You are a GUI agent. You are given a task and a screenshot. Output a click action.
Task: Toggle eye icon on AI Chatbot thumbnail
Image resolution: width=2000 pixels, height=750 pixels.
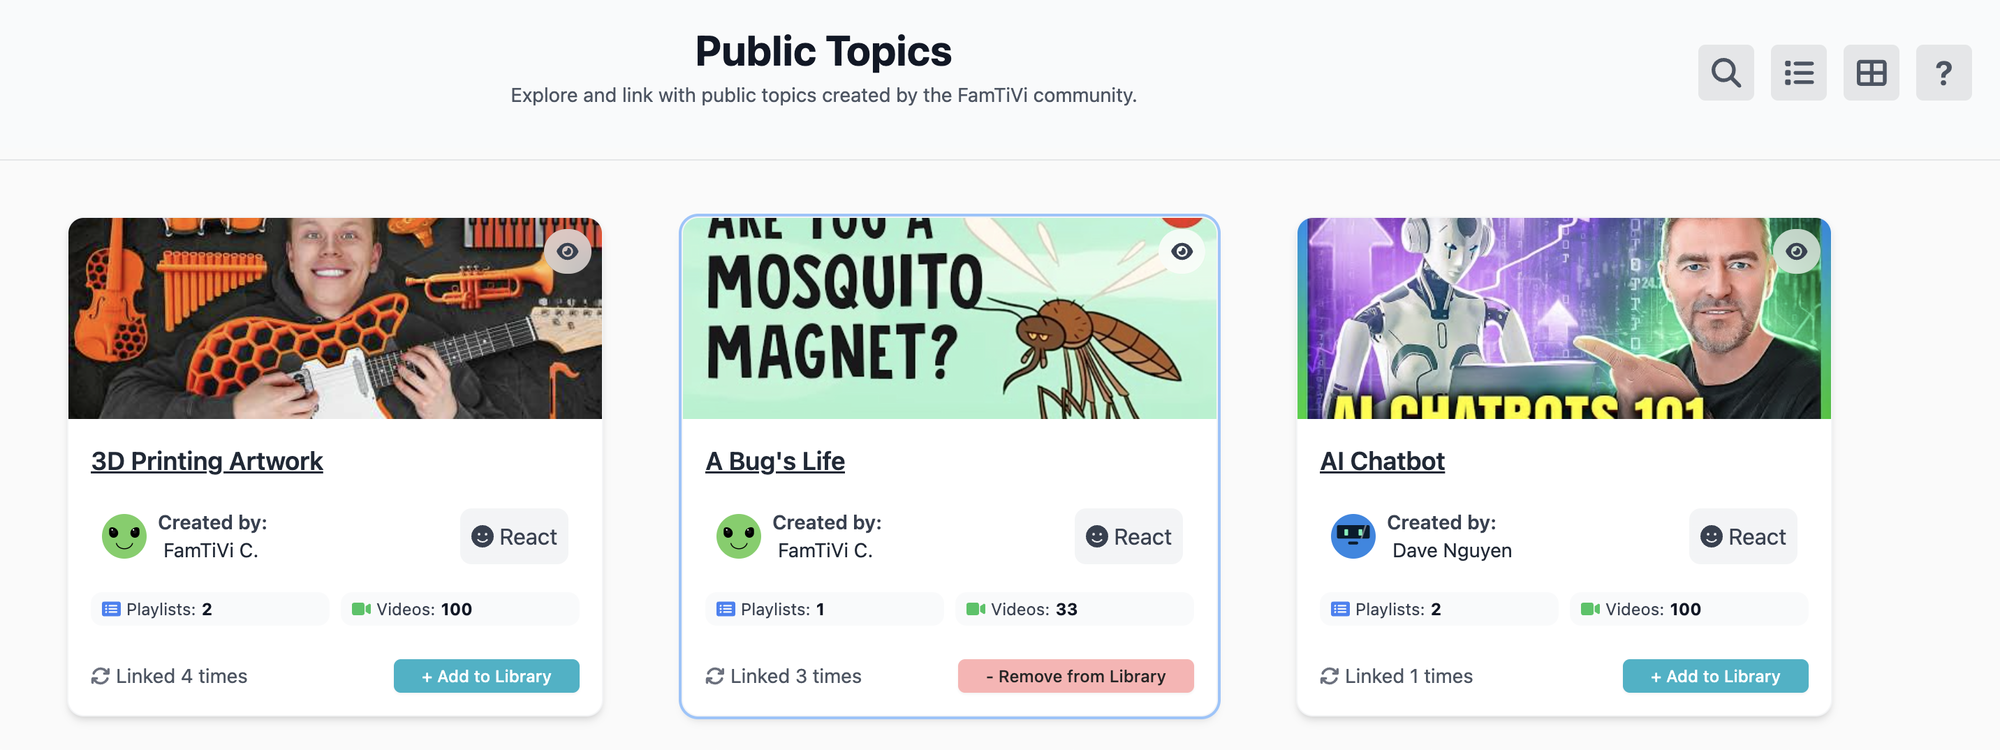1796,252
